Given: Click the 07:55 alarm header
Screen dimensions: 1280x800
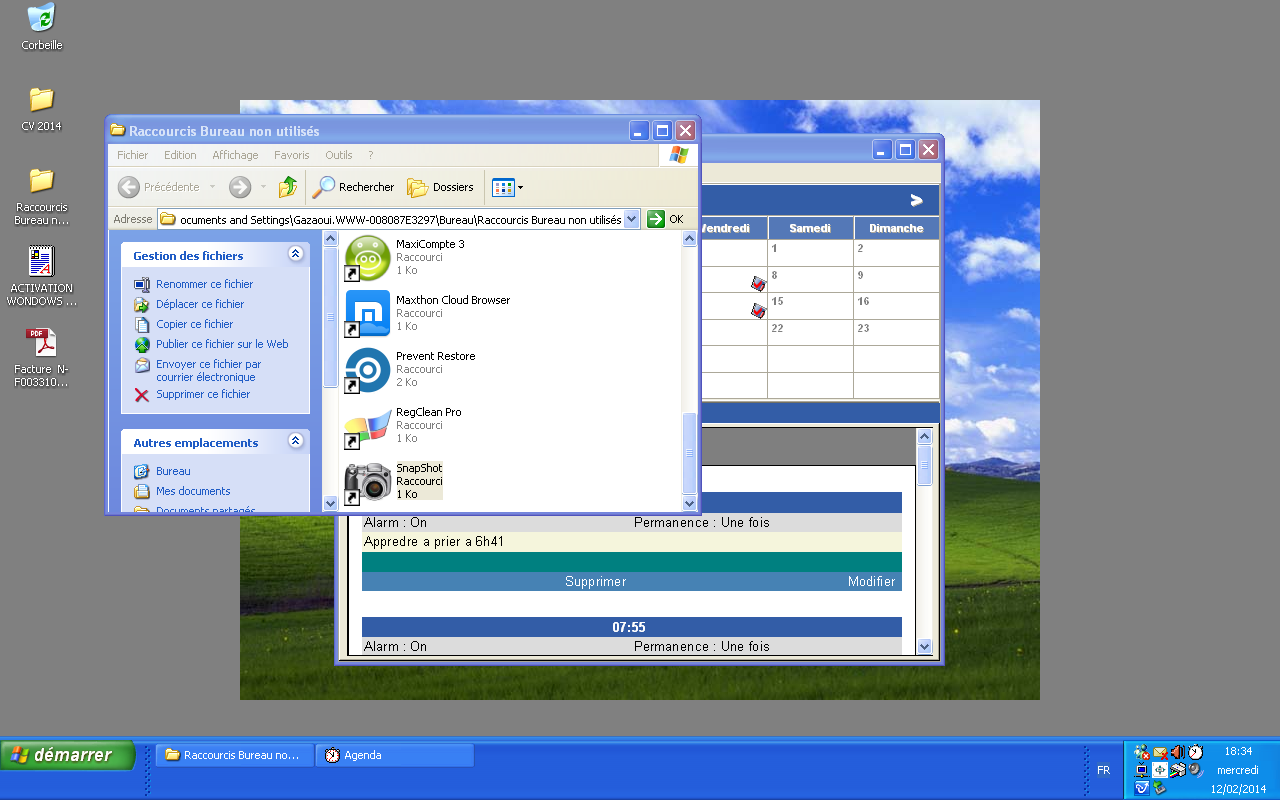Looking at the screenshot, I should 631,627.
